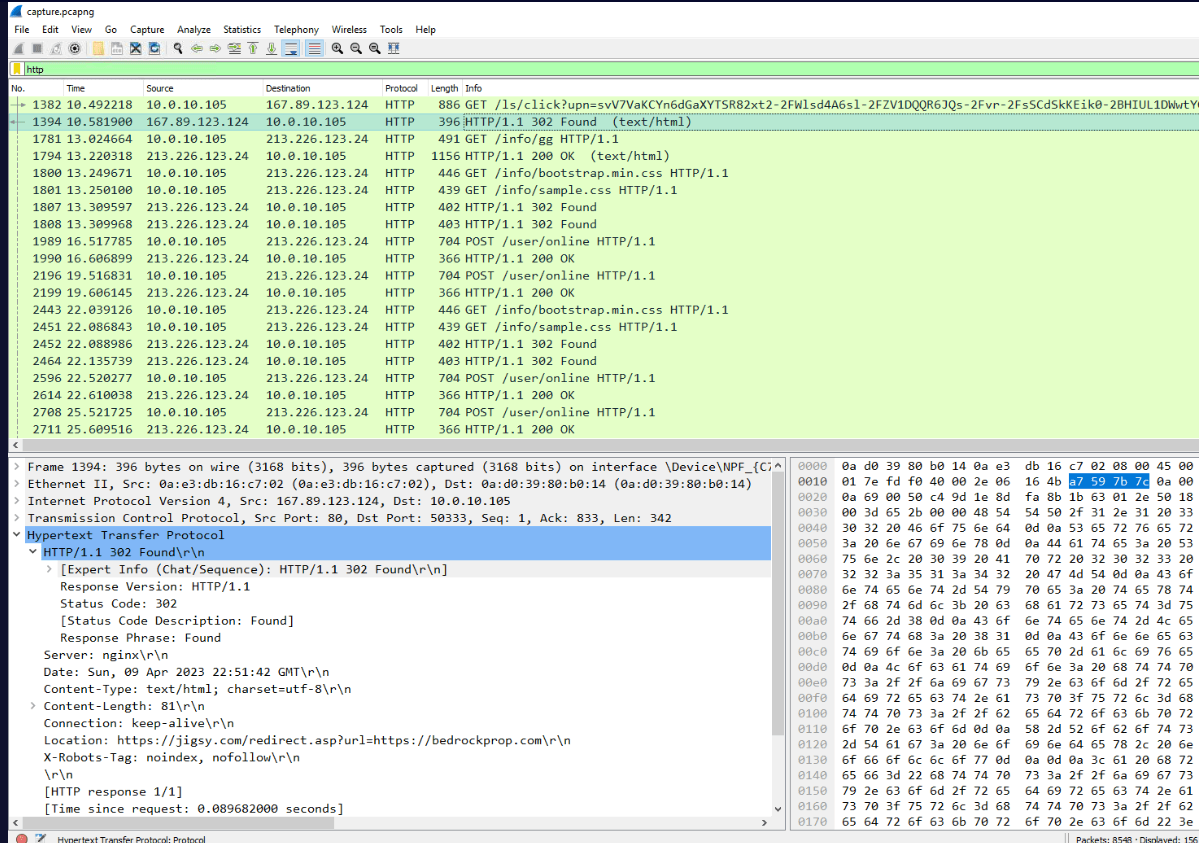This screenshot has width=1199, height=843.
Task: Jump to the last packet
Action: tap(271, 48)
